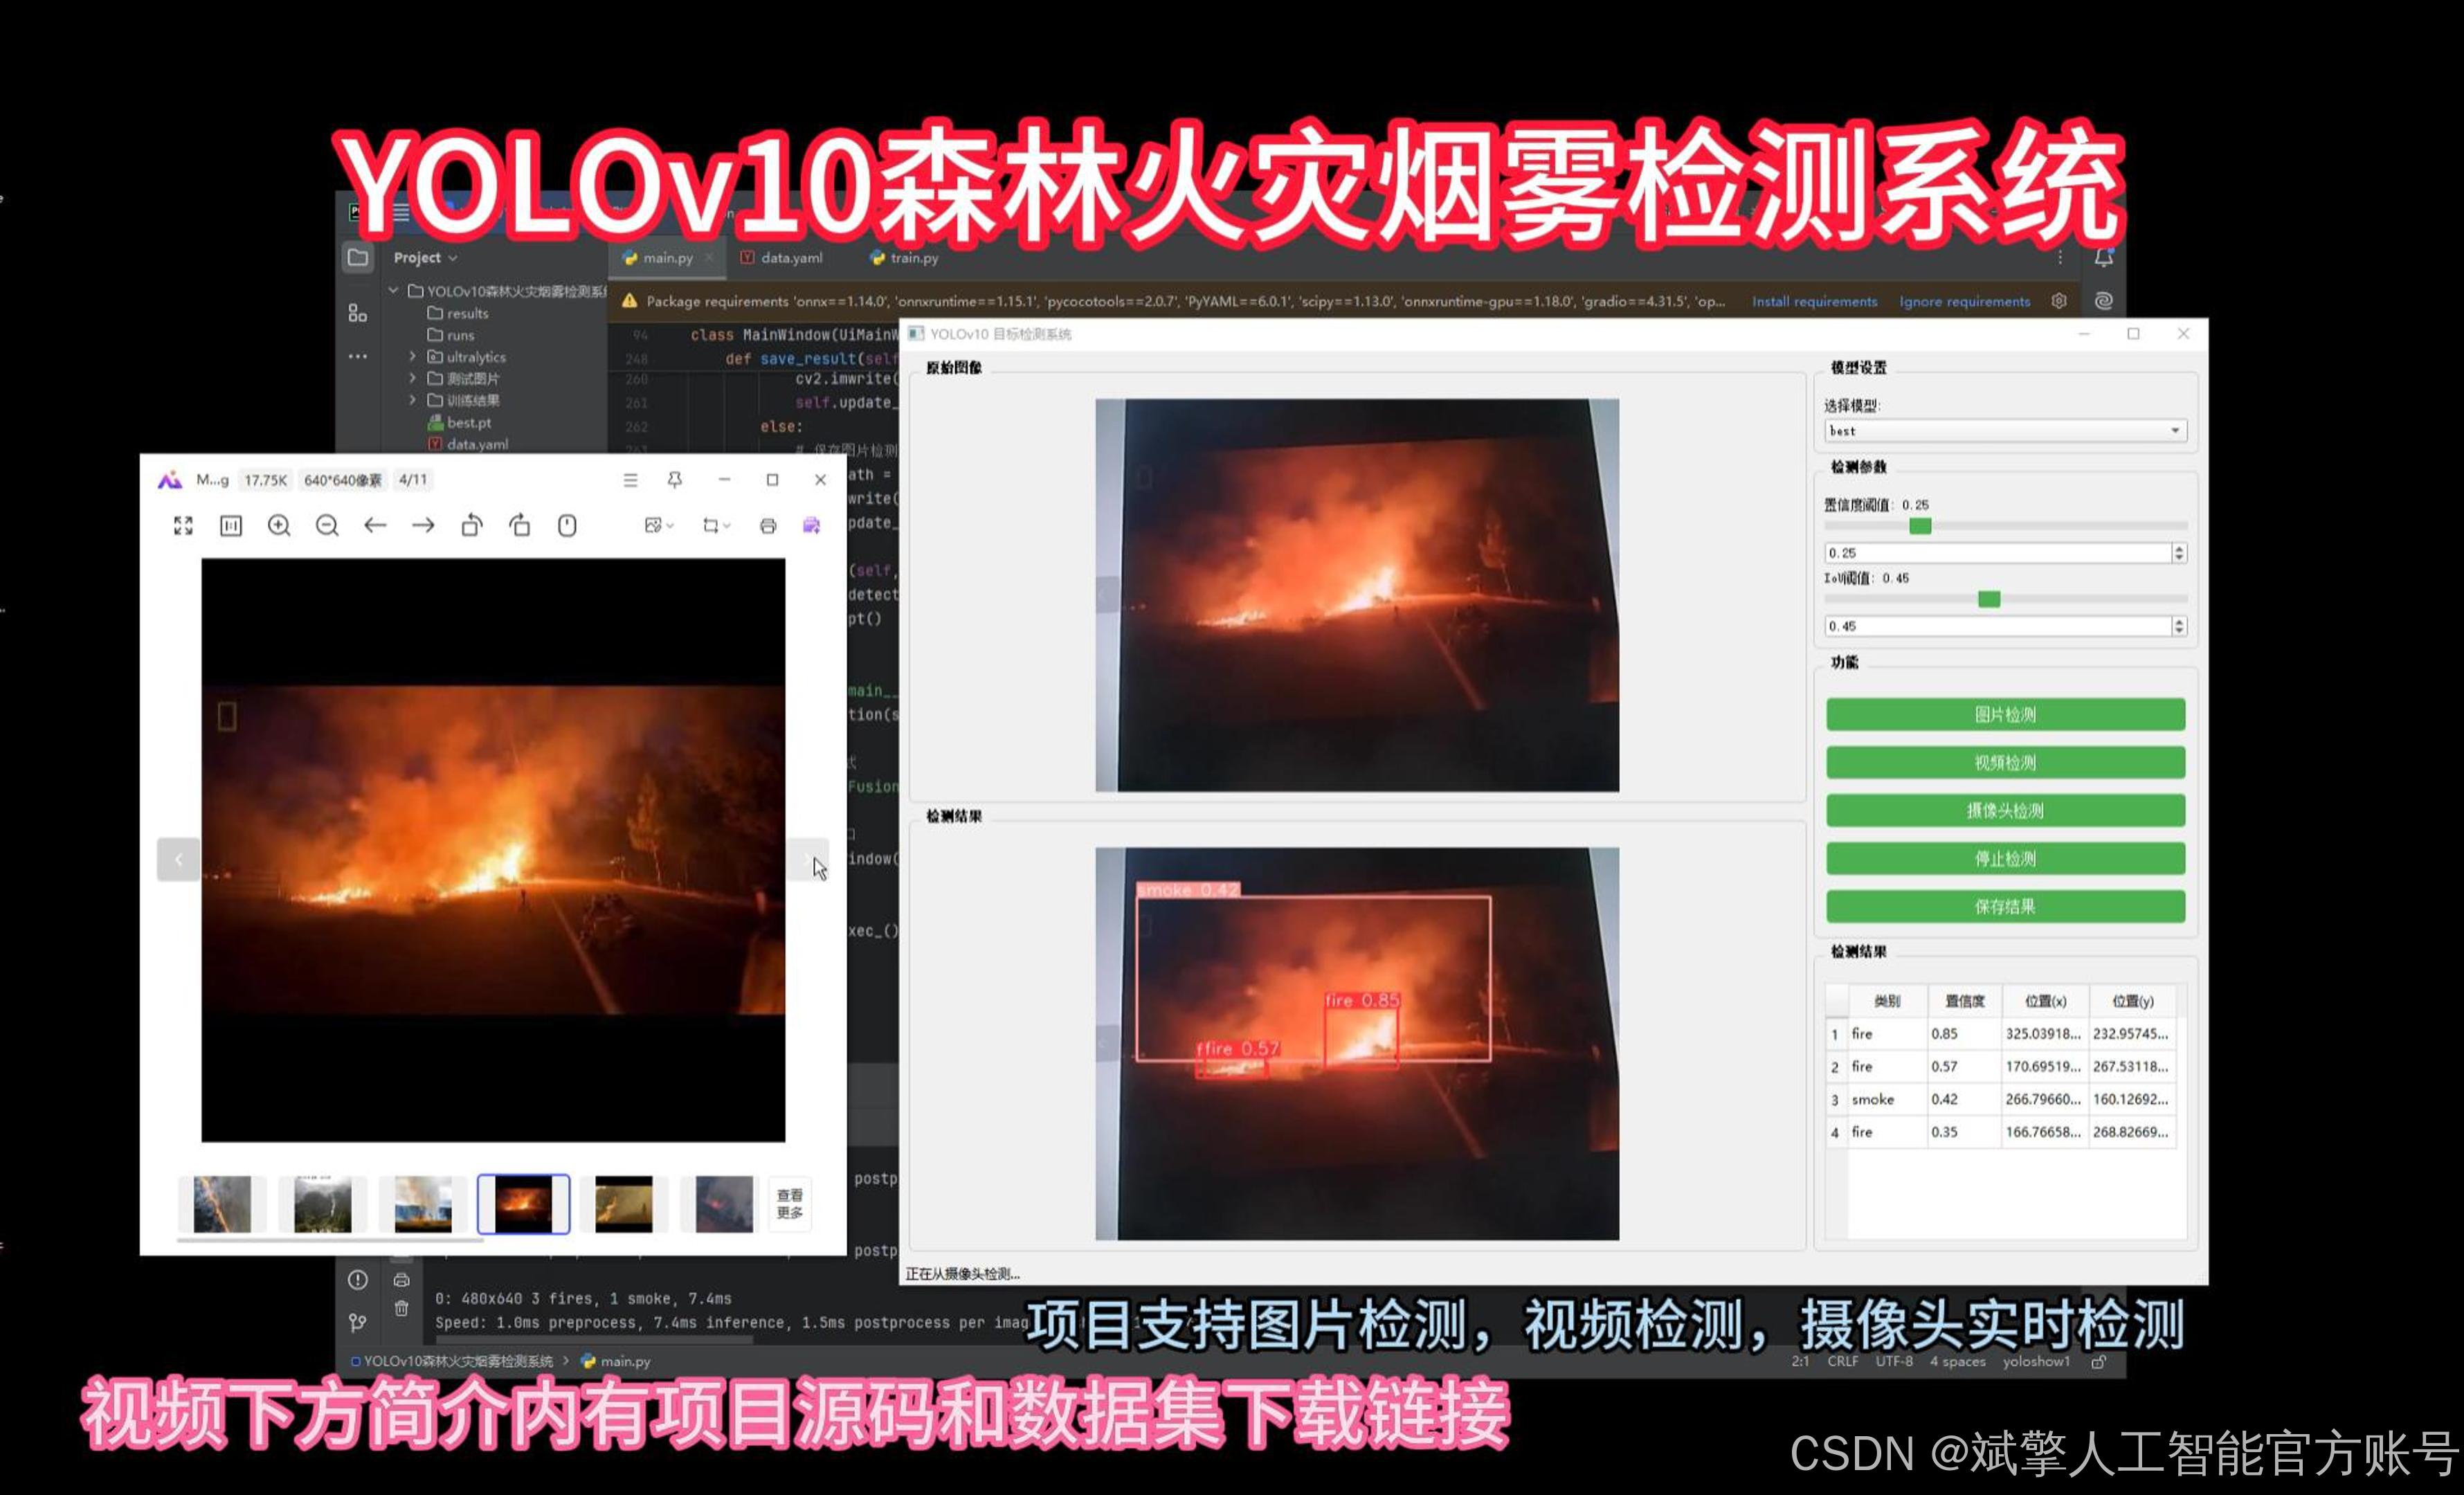Enter fullscreen view in image viewer
Screen dimensions: 2464x1495
coord(183,525)
